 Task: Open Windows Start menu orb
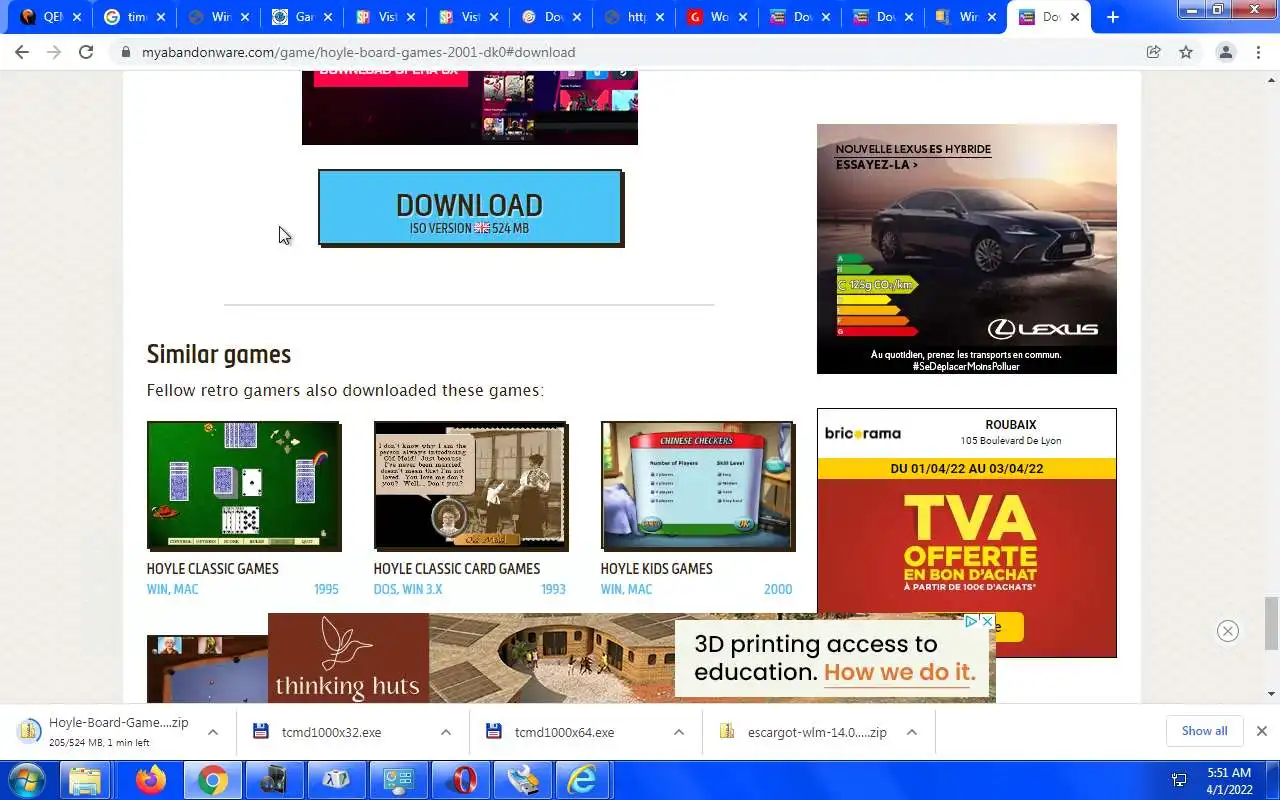coord(27,780)
